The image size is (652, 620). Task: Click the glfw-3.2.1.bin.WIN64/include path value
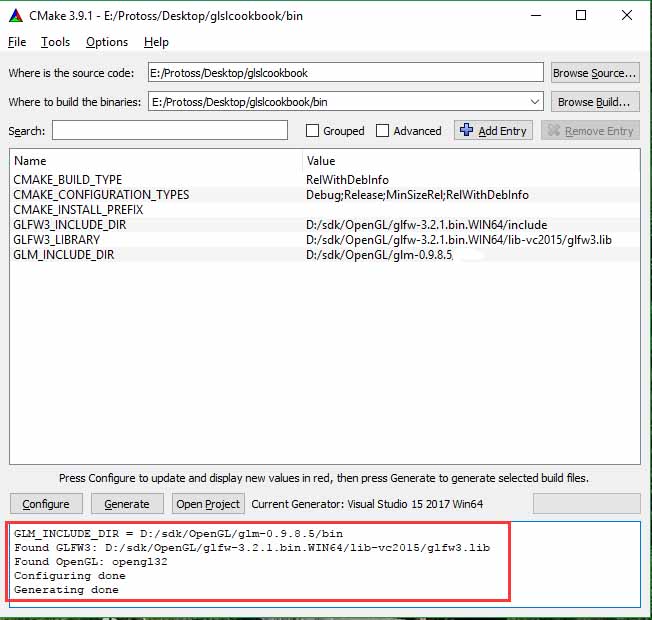tap(427, 225)
